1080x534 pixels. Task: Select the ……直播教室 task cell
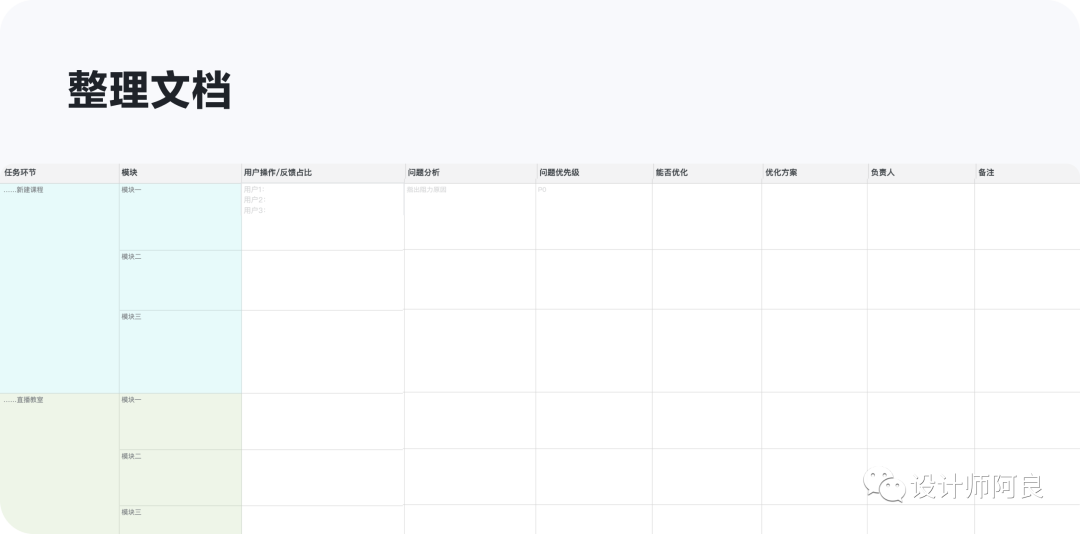pos(59,464)
